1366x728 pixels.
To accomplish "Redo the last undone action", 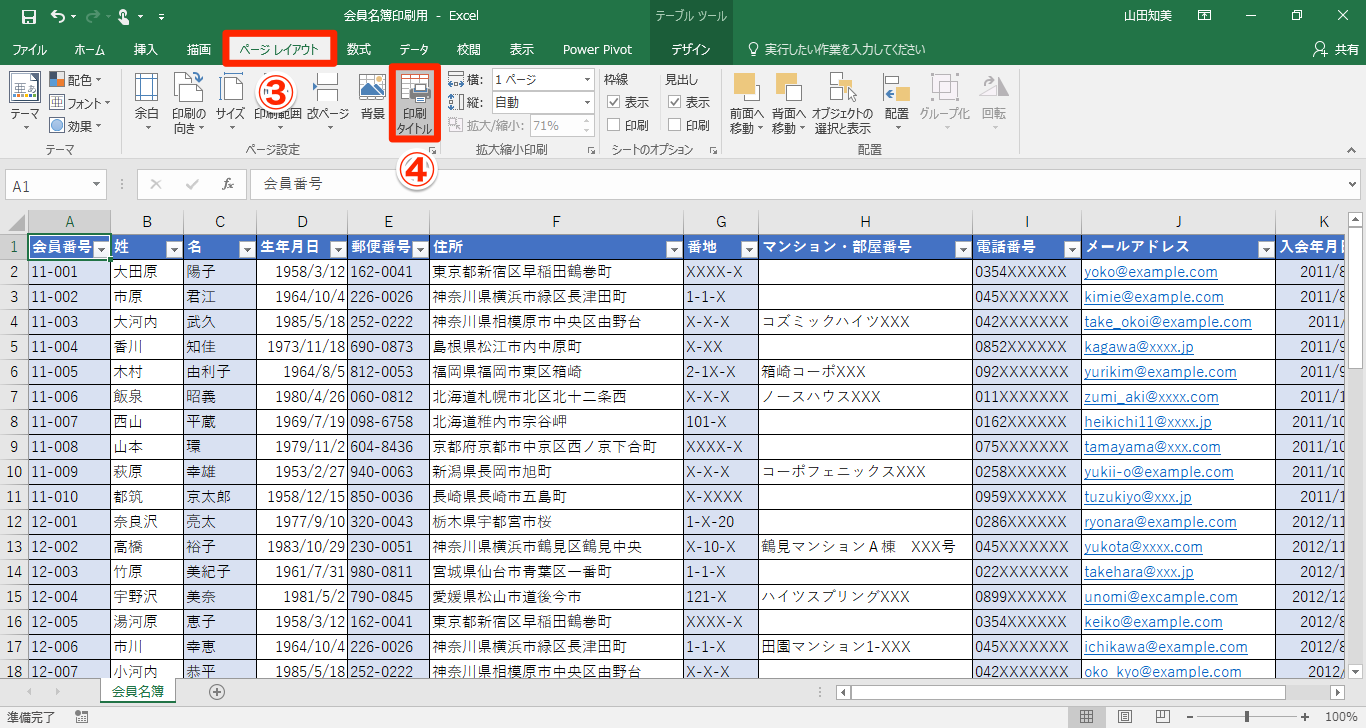I will pos(92,16).
